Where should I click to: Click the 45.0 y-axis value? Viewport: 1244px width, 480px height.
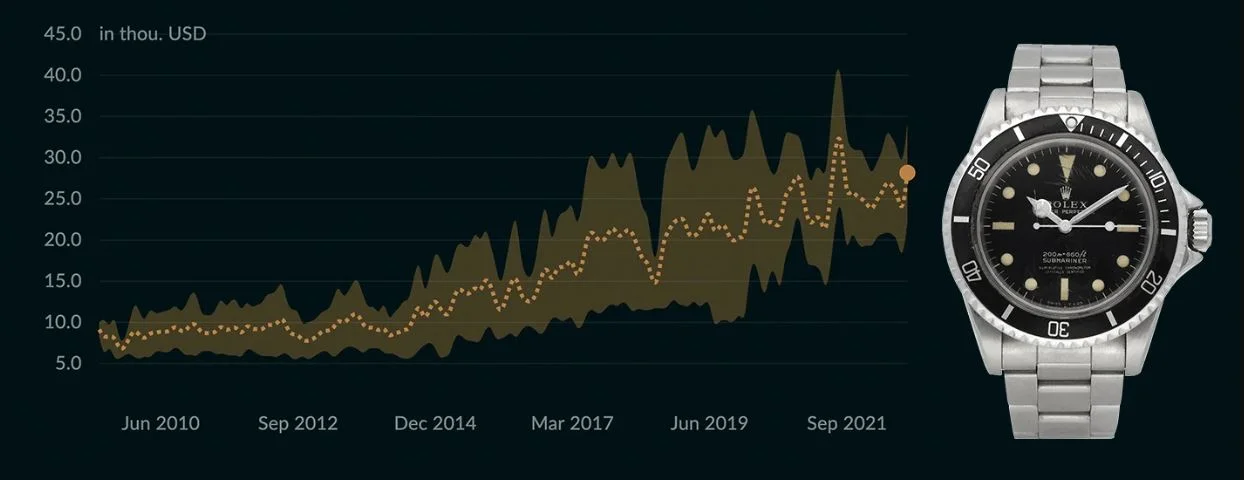[x=62, y=34]
